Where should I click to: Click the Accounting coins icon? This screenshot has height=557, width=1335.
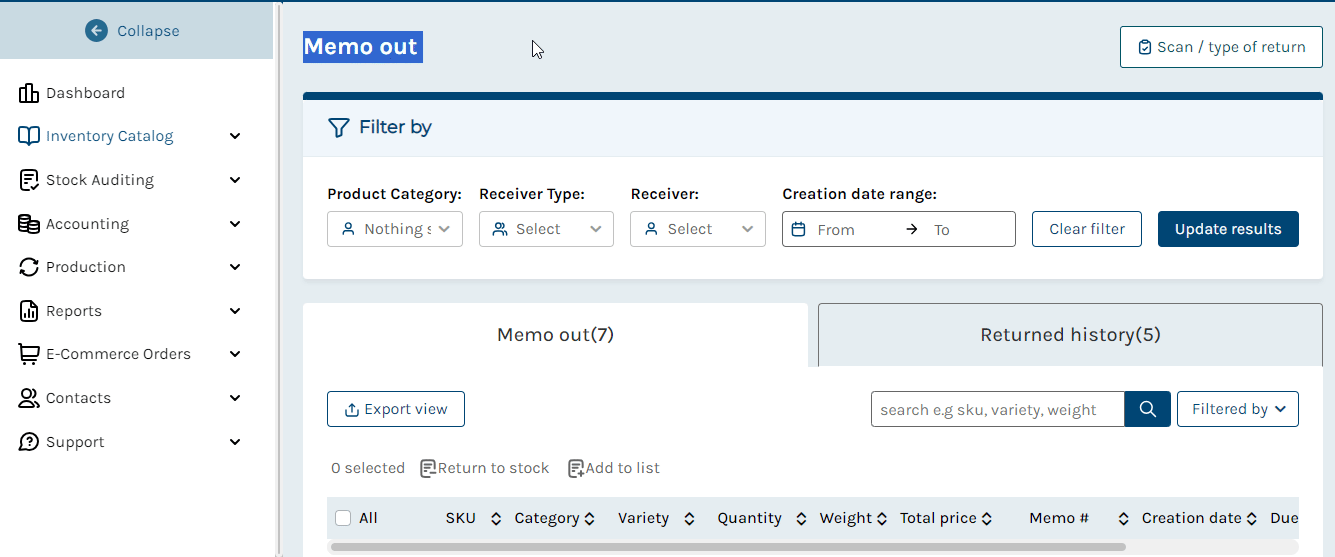29,224
